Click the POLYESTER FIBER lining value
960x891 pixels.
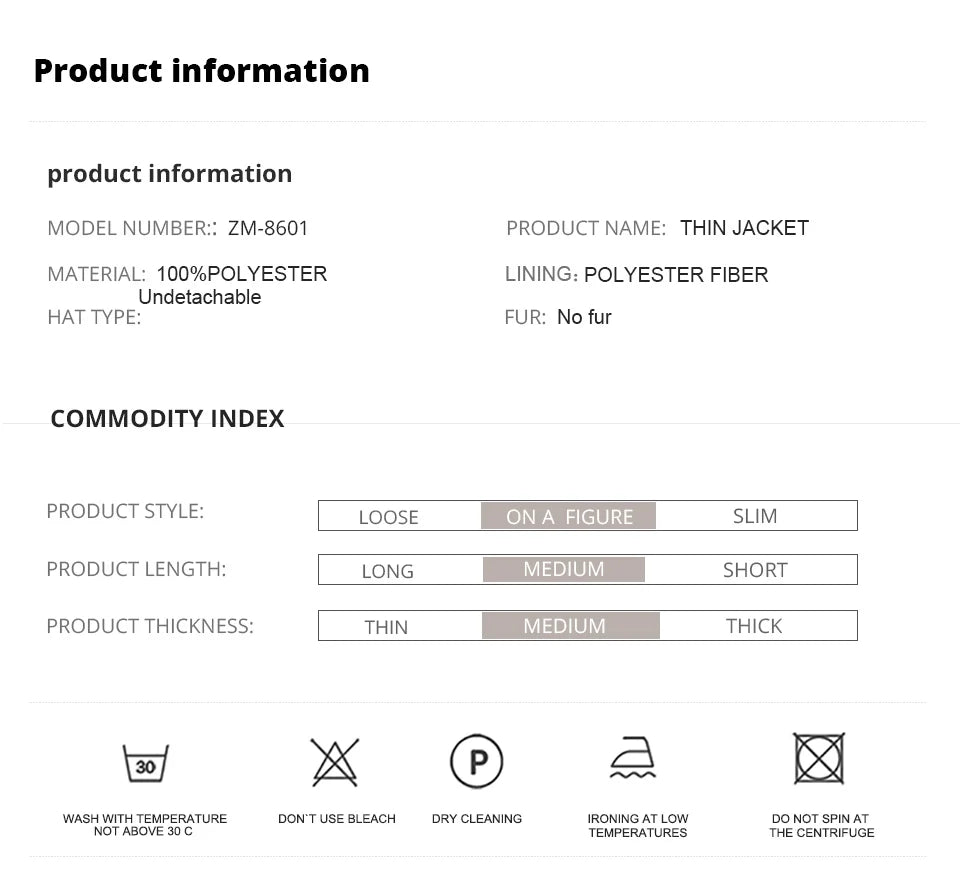(x=676, y=275)
